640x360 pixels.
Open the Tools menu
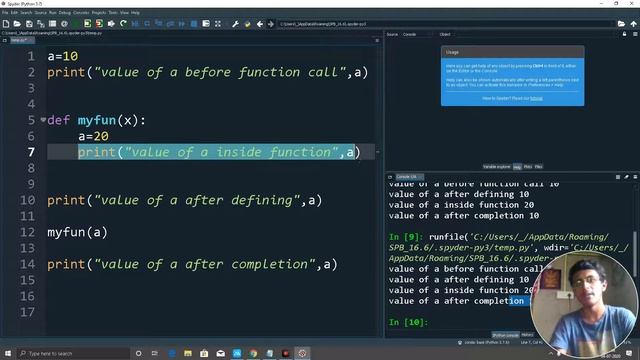click(113, 13)
